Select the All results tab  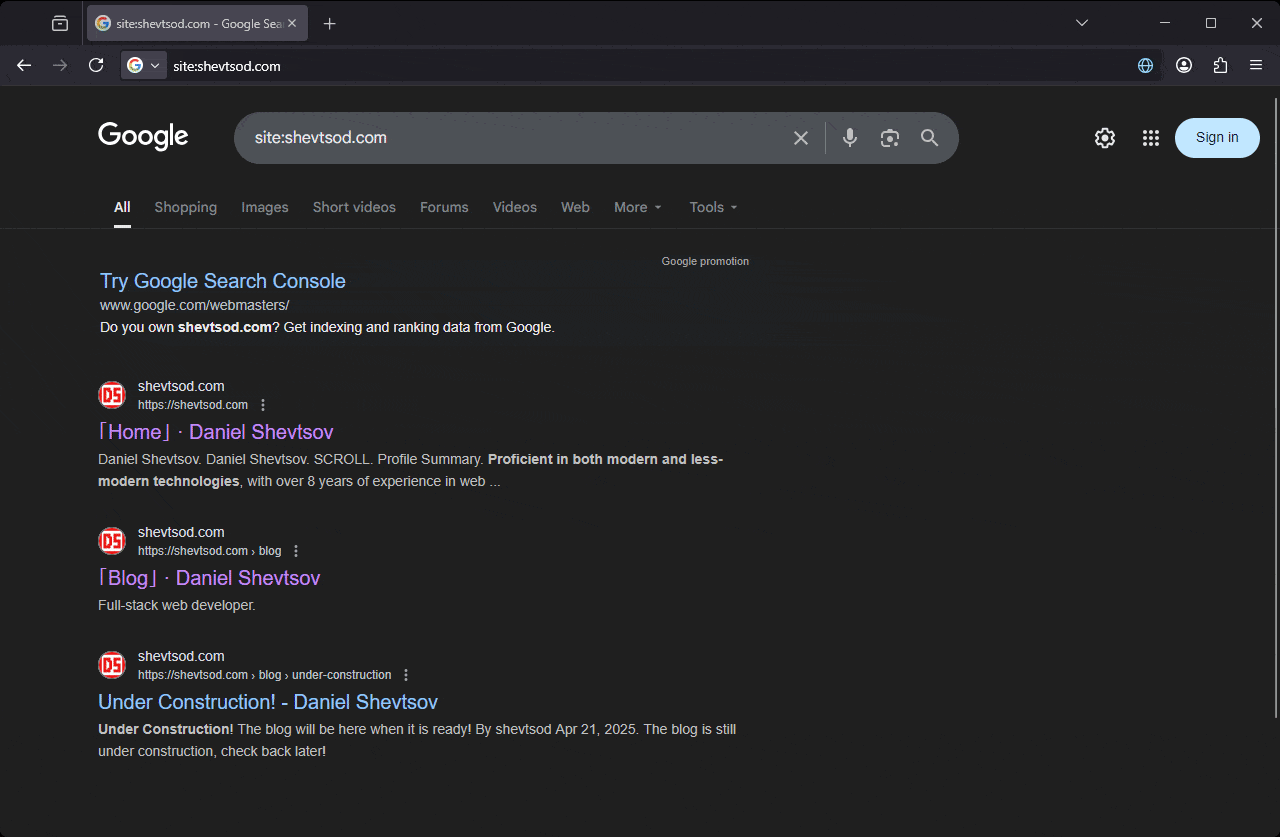click(x=122, y=207)
